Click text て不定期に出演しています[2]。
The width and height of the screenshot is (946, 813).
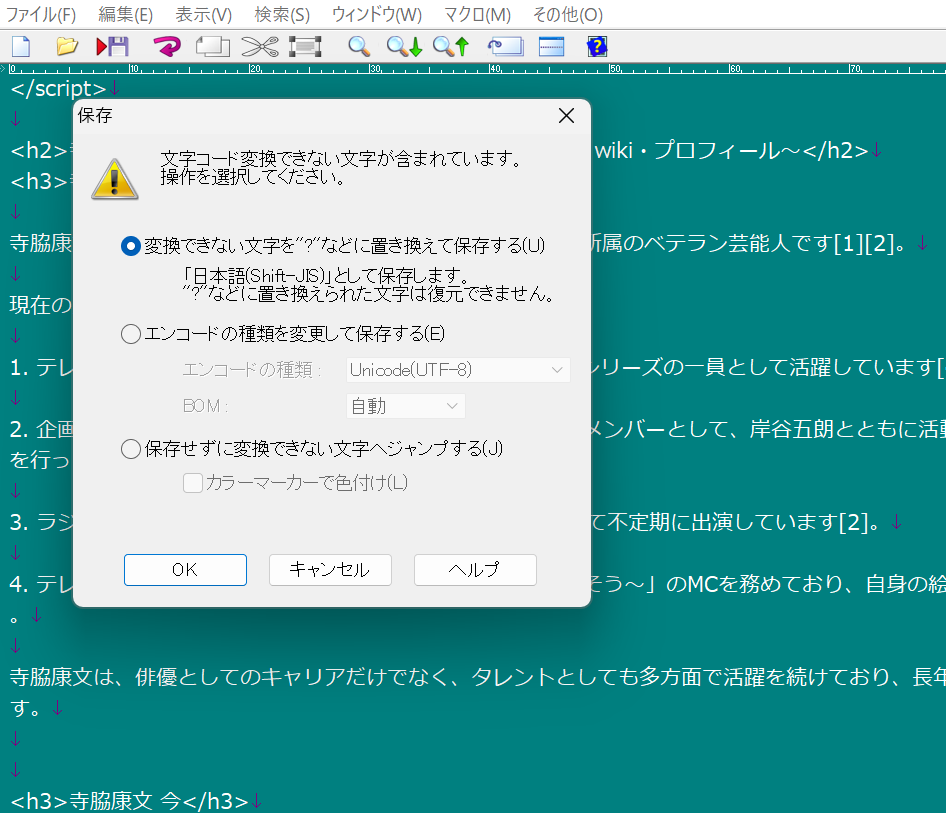click(x=736, y=522)
